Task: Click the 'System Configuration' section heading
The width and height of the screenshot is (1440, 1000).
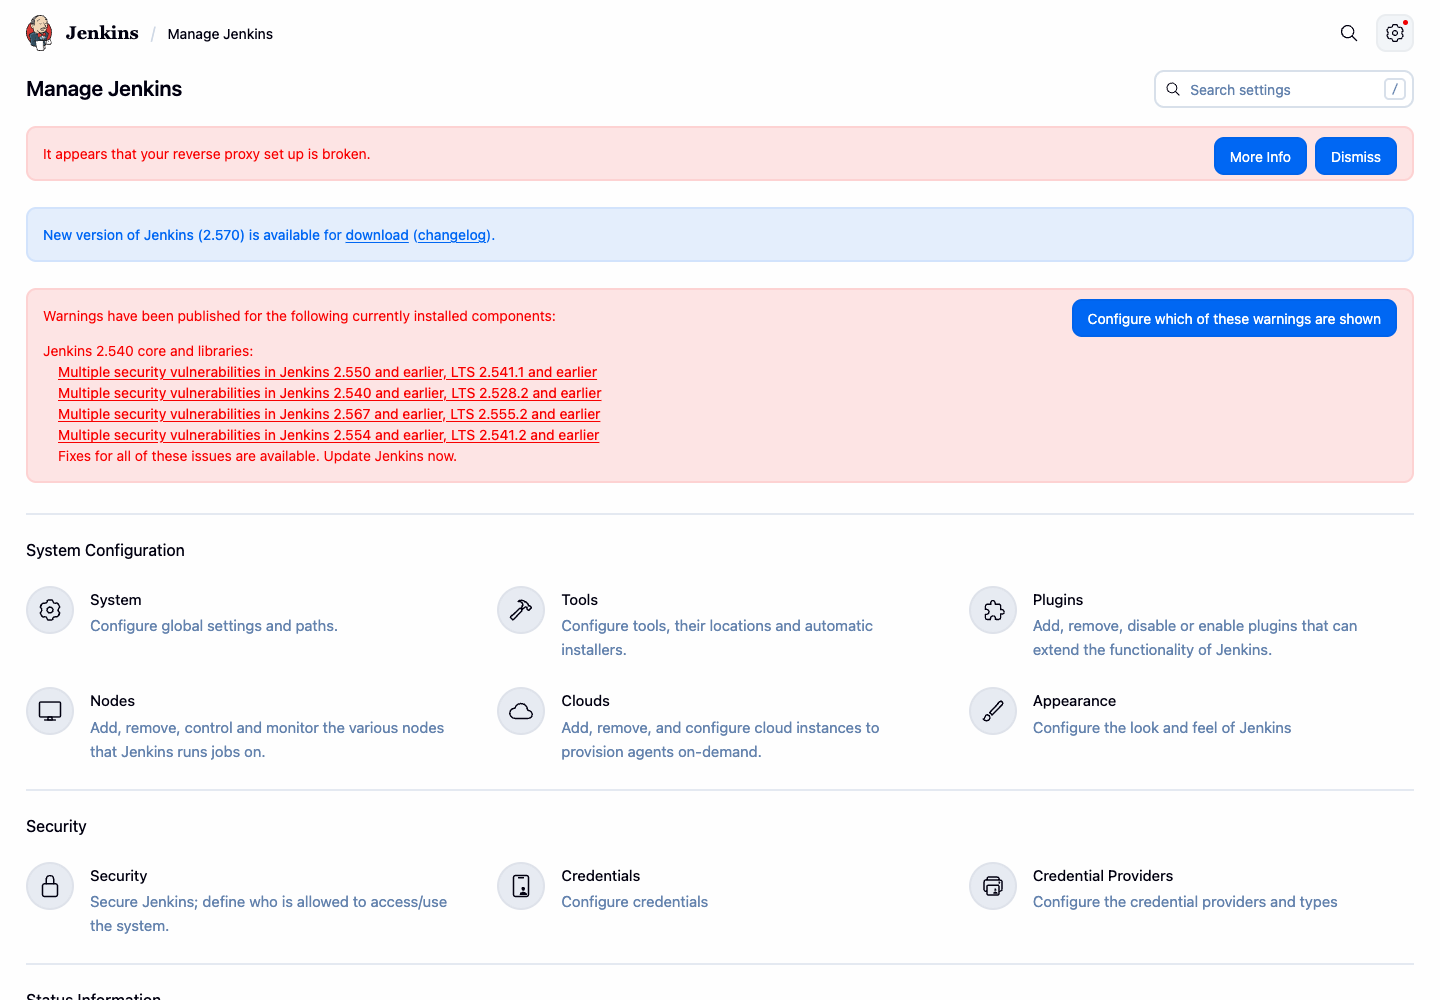Action: coord(105,550)
